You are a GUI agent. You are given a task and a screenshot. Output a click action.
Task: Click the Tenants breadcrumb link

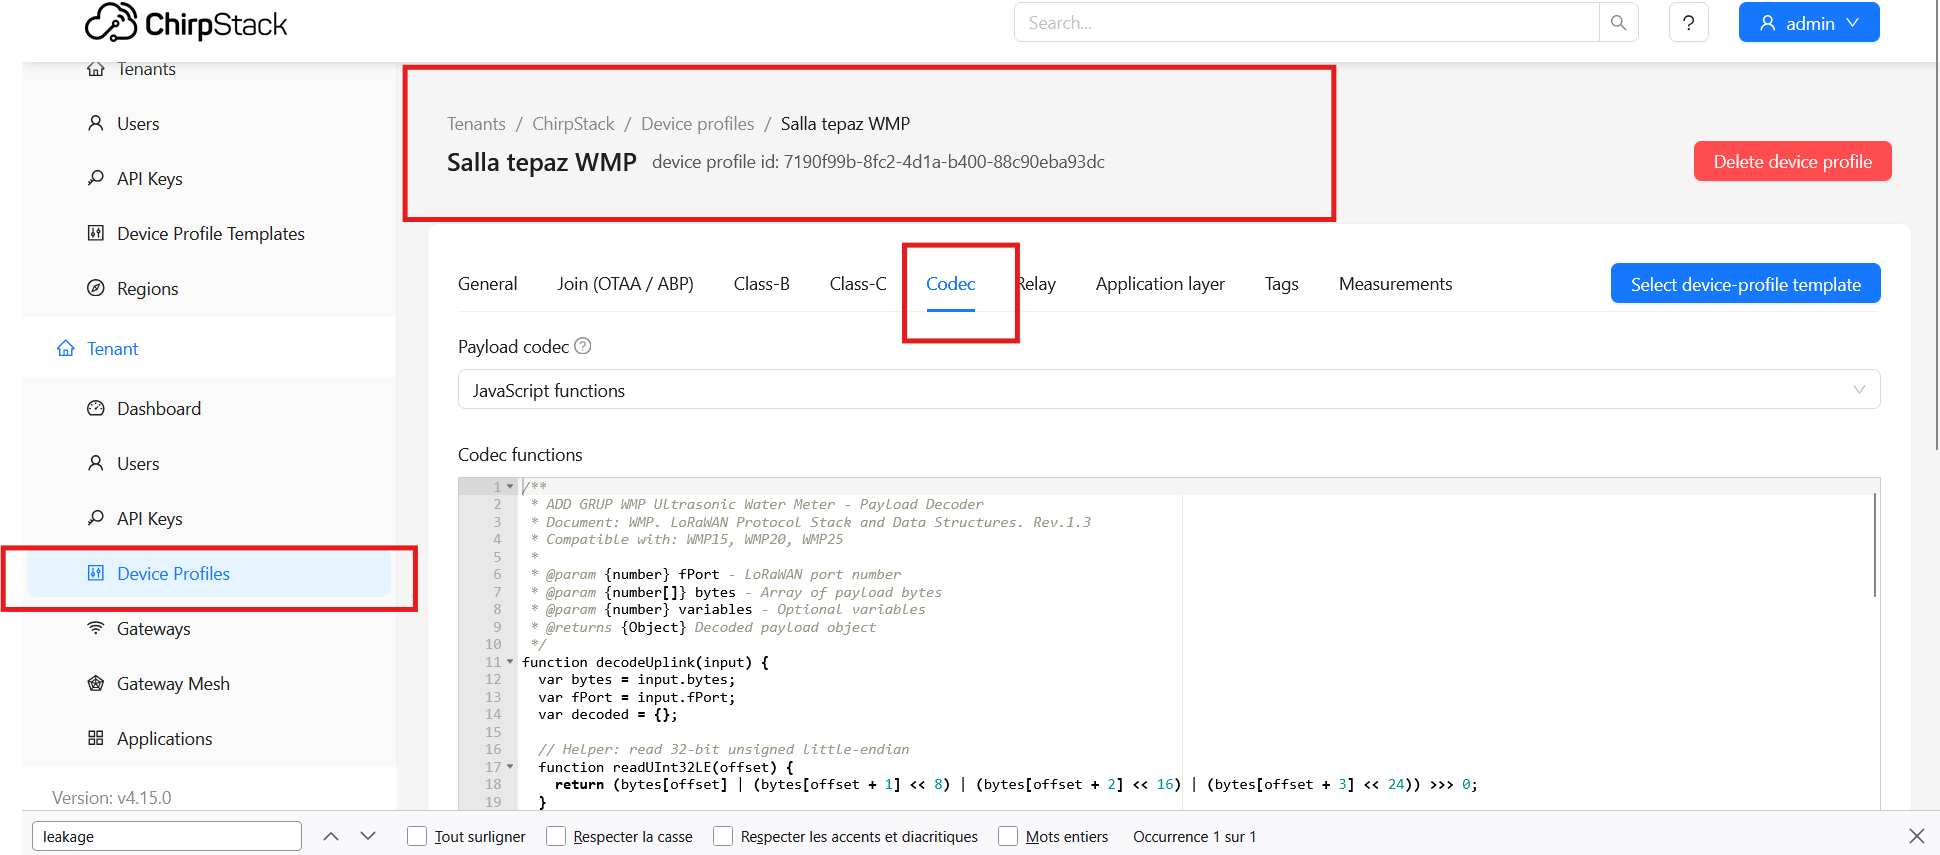point(476,124)
